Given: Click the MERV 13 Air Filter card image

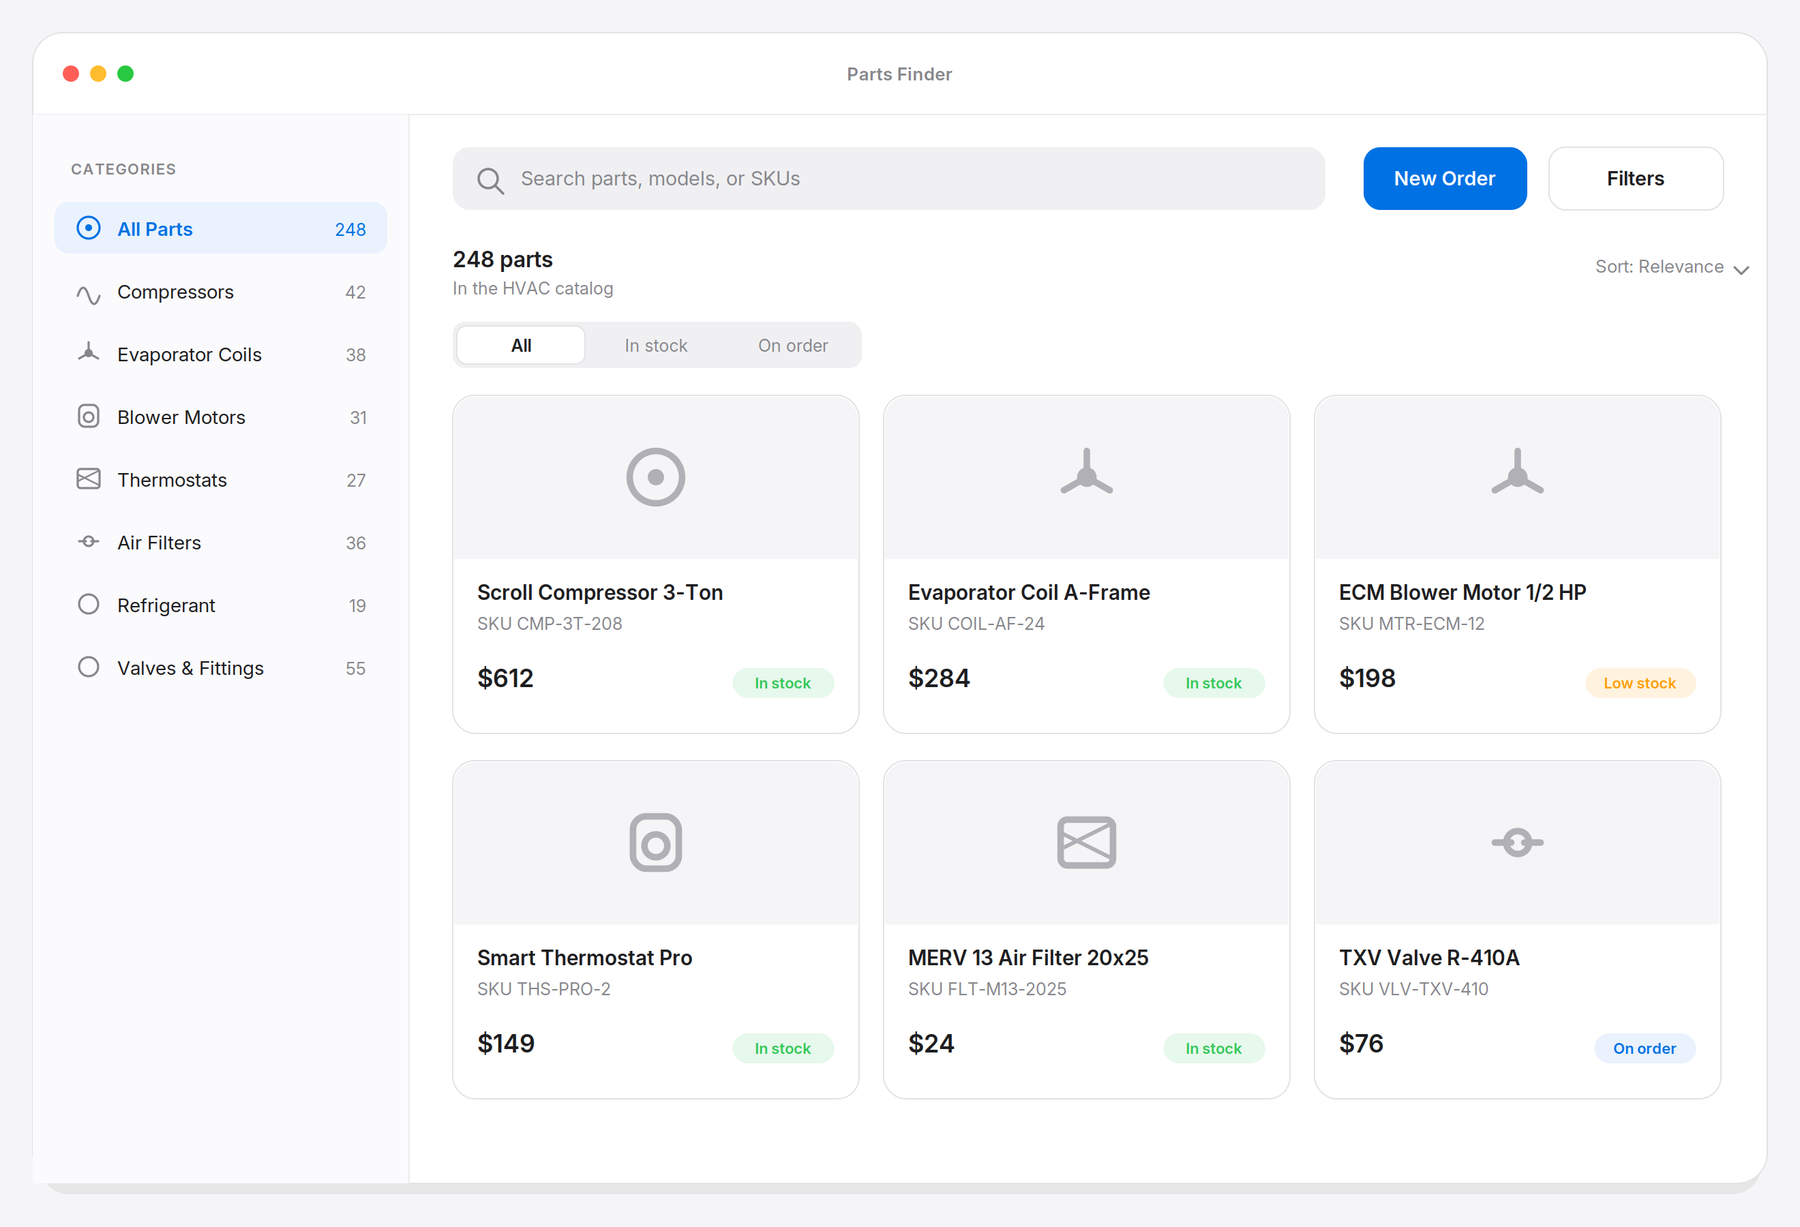Looking at the screenshot, I should pyautogui.click(x=1087, y=842).
